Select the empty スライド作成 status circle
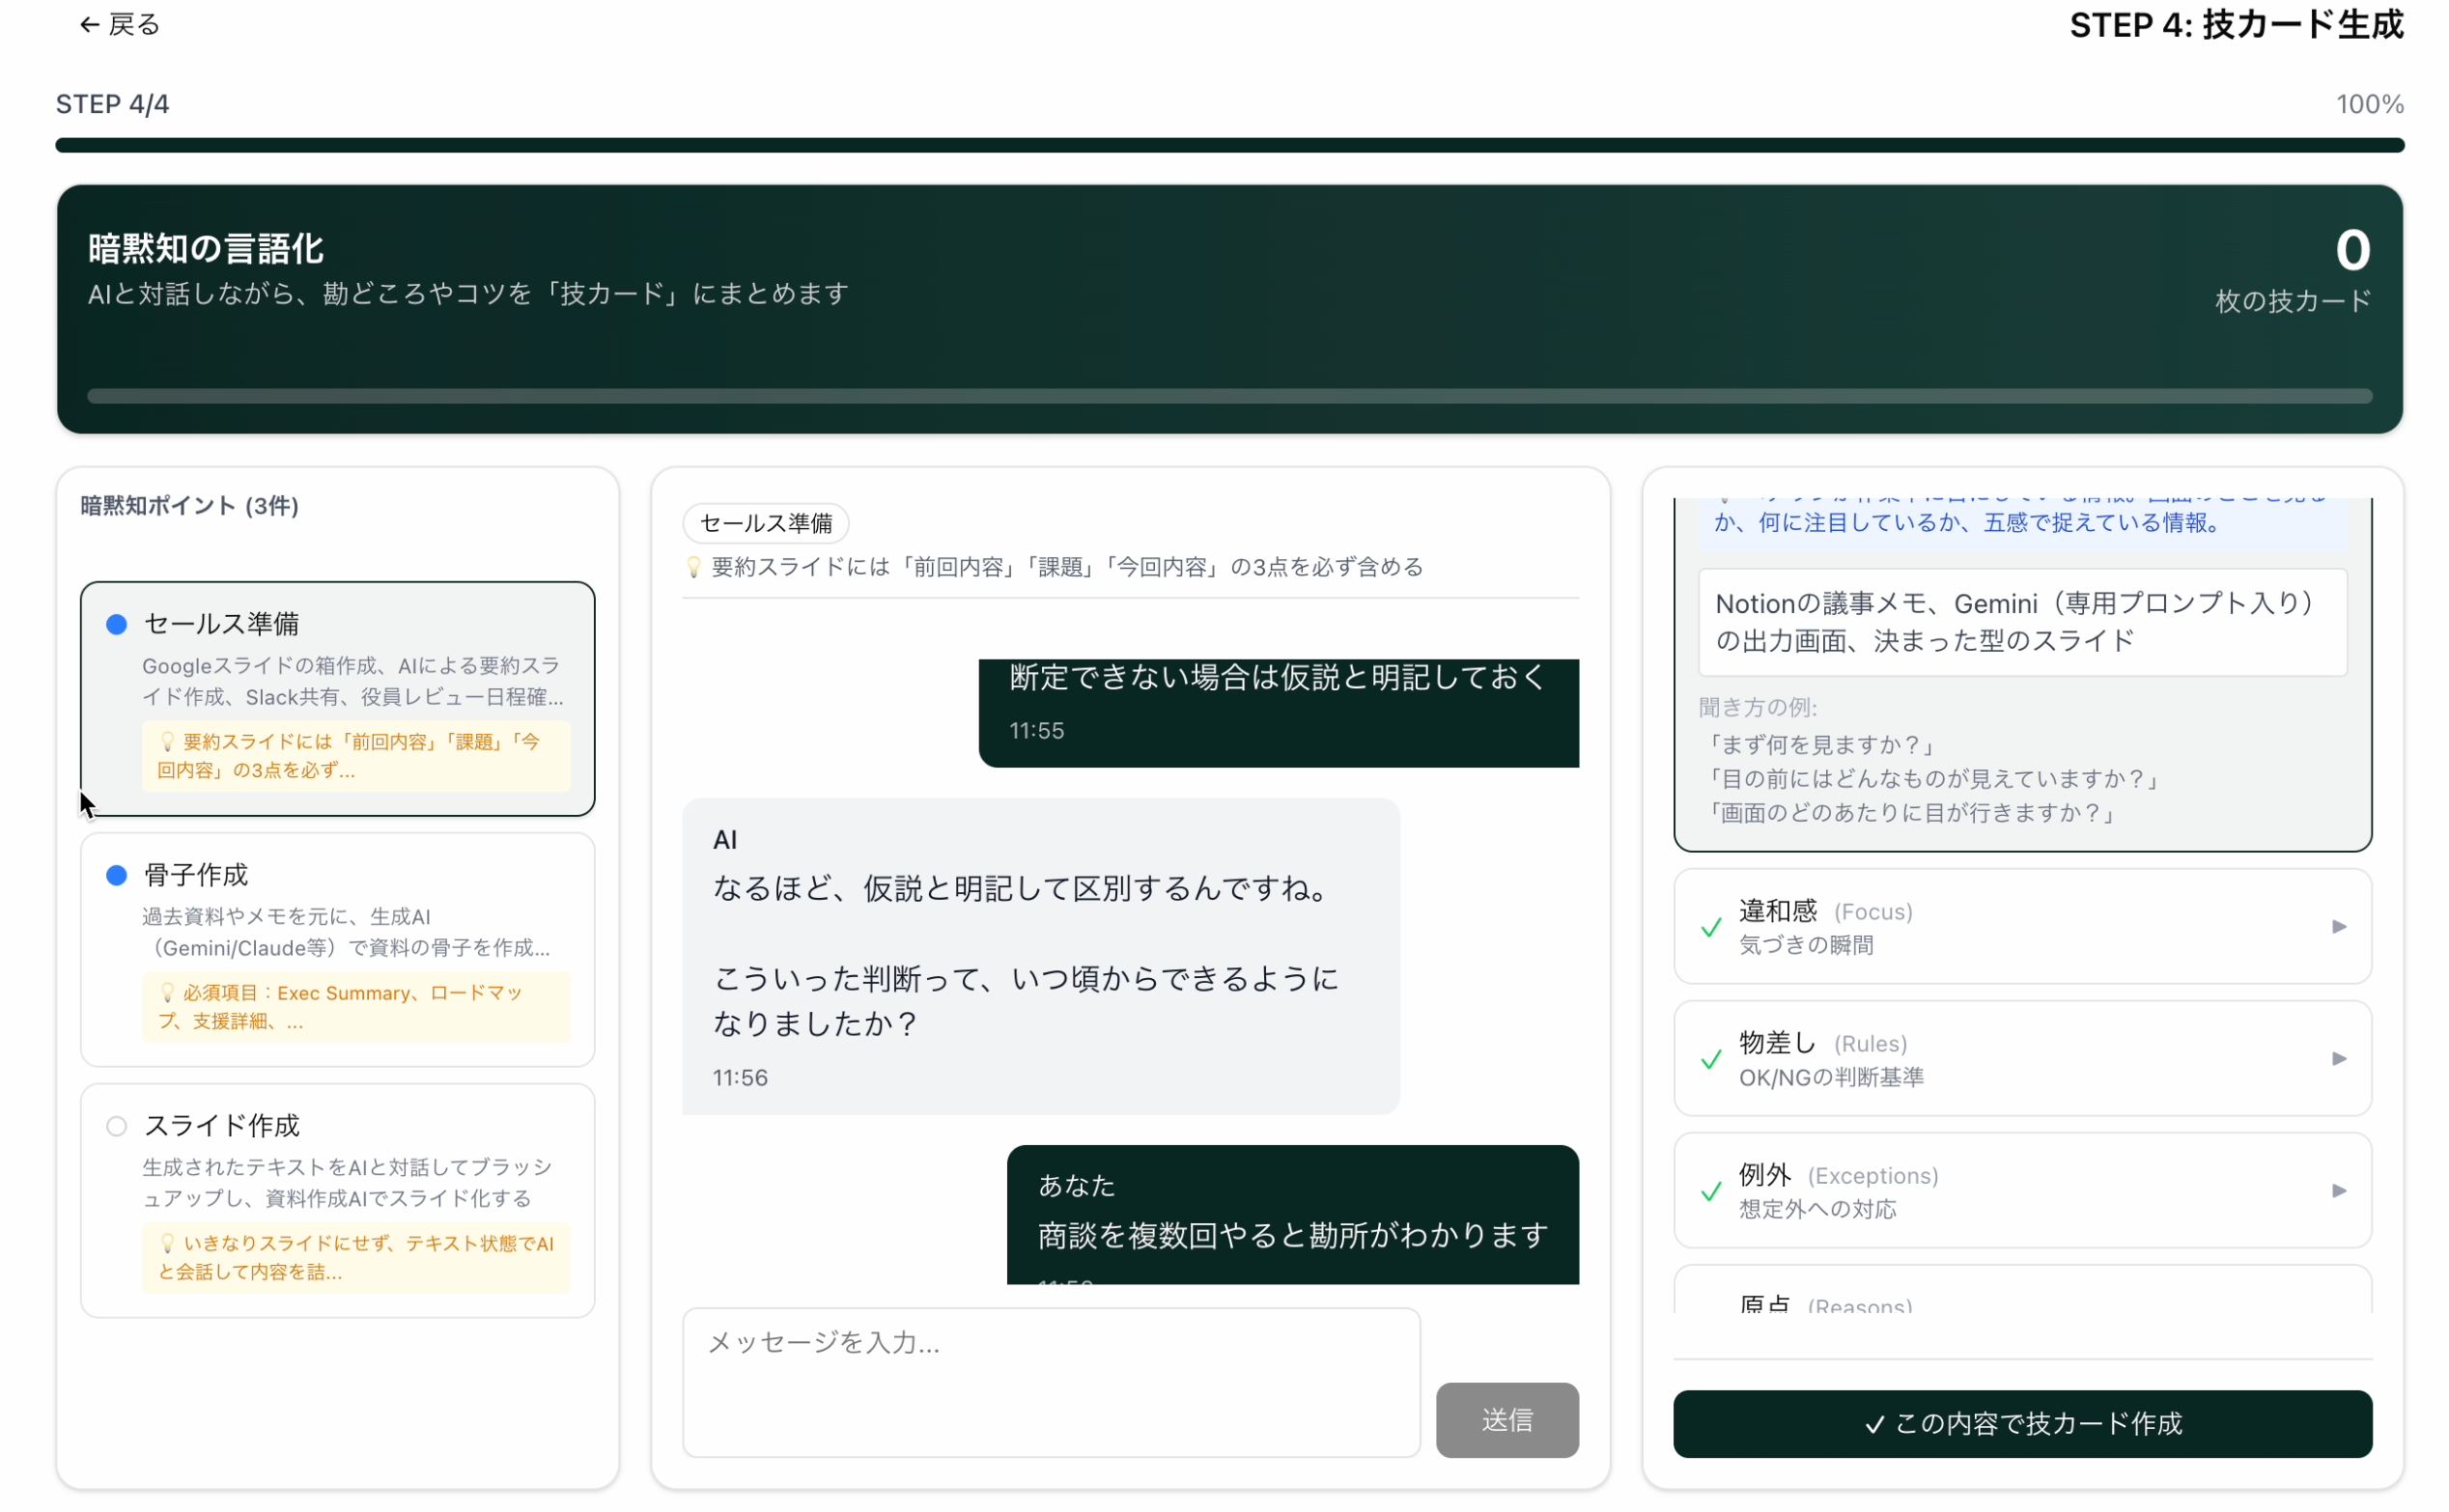Screen dimensions: 2449x1512 (x=116, y=1126)
